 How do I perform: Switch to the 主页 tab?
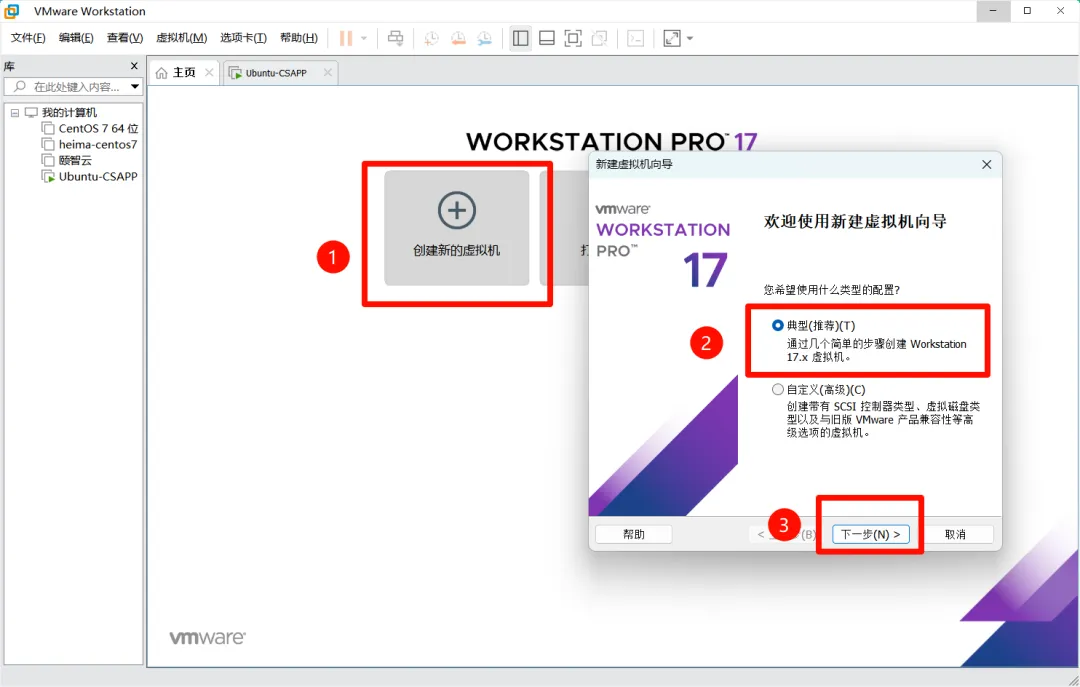pyautogui.click(x=184, y=72)
